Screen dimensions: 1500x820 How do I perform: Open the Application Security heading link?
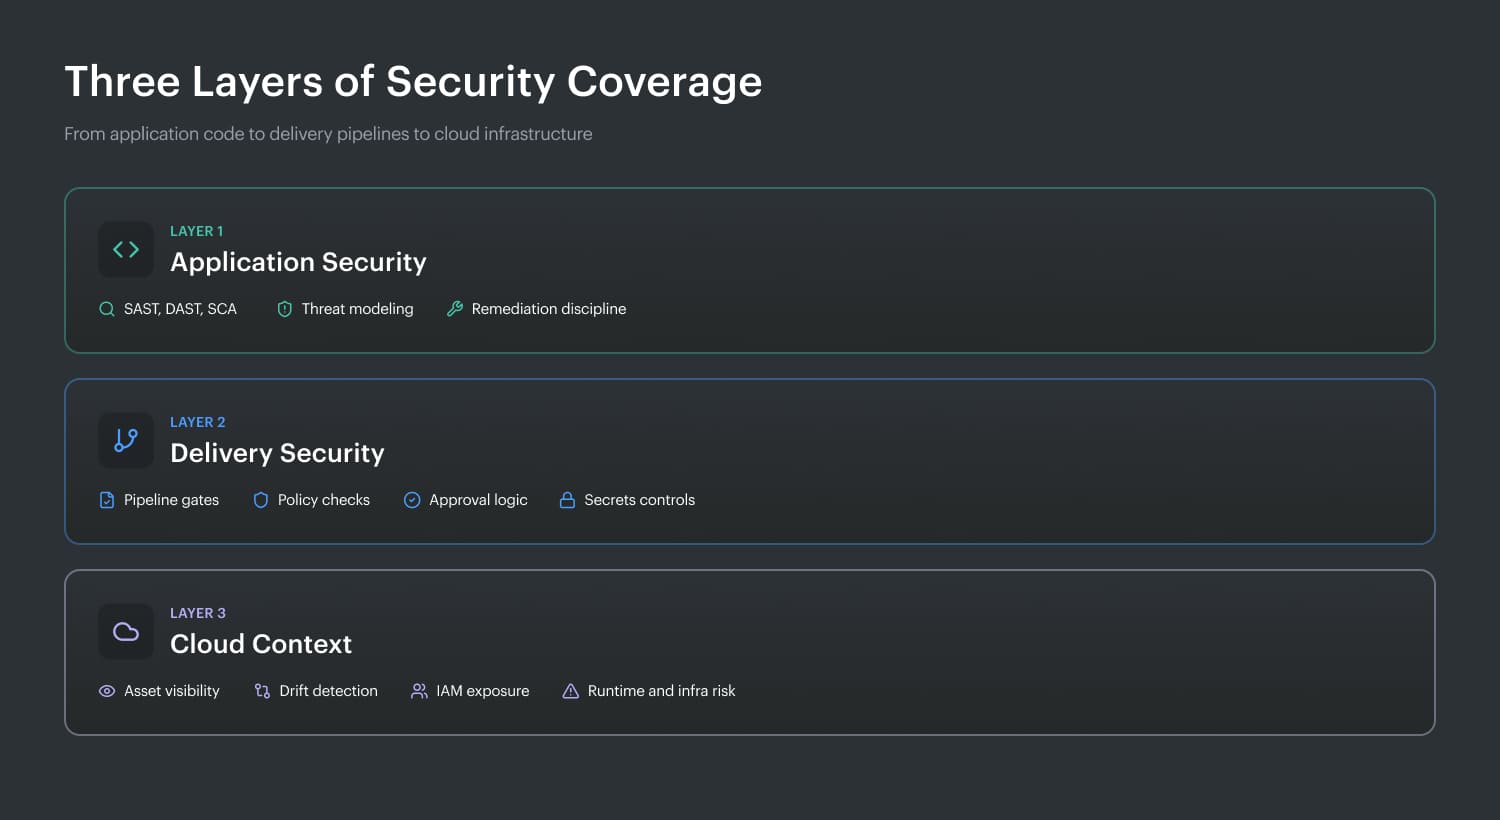tap(298, 262)
